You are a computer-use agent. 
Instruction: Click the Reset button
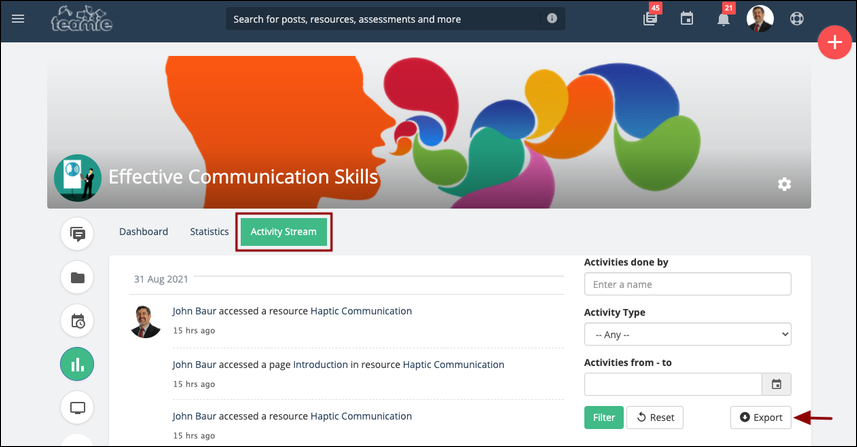pyautogui.click(x=655, y=417)
